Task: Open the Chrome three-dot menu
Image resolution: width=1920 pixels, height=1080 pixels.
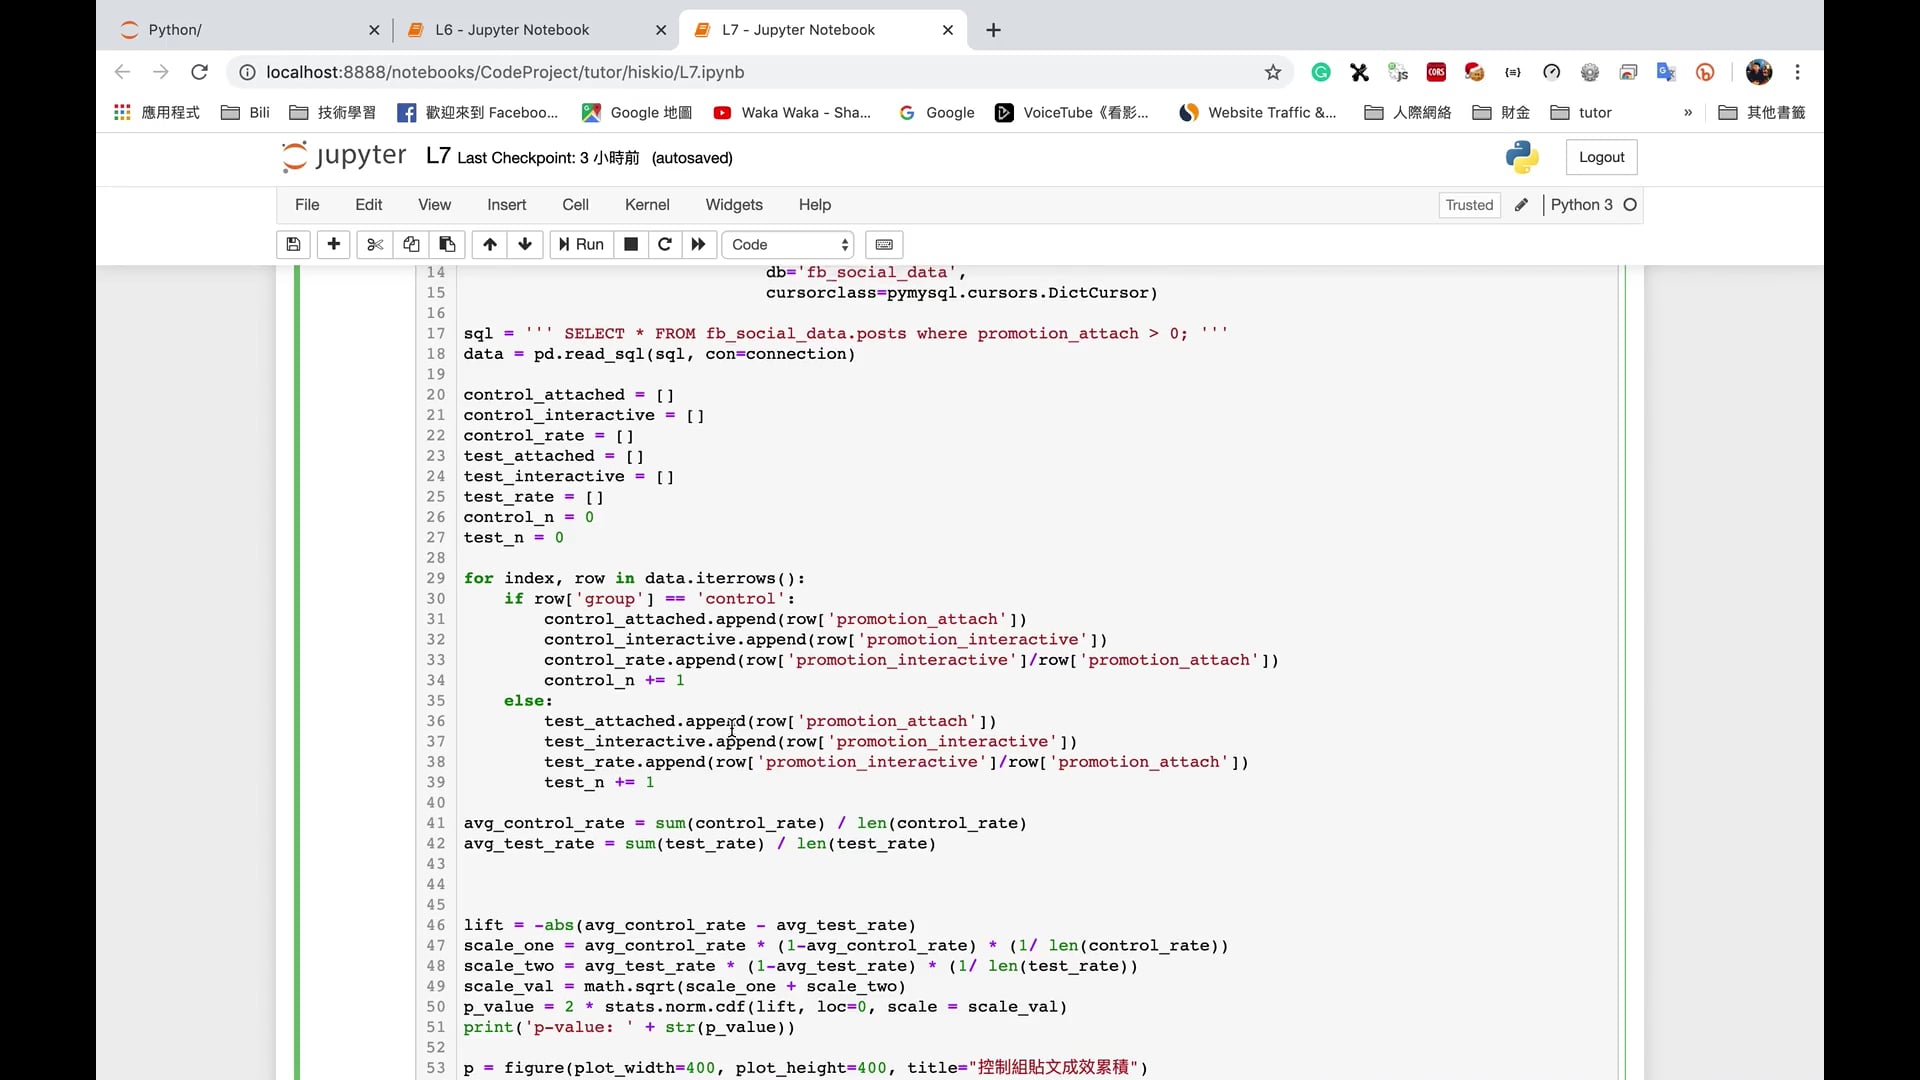Action: (x=1798, y=72)
